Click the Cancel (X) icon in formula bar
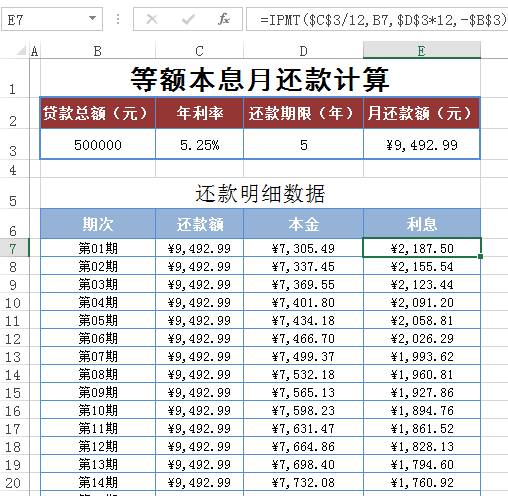The height and width of the screenshot is (496, 508). pos(152,19)
